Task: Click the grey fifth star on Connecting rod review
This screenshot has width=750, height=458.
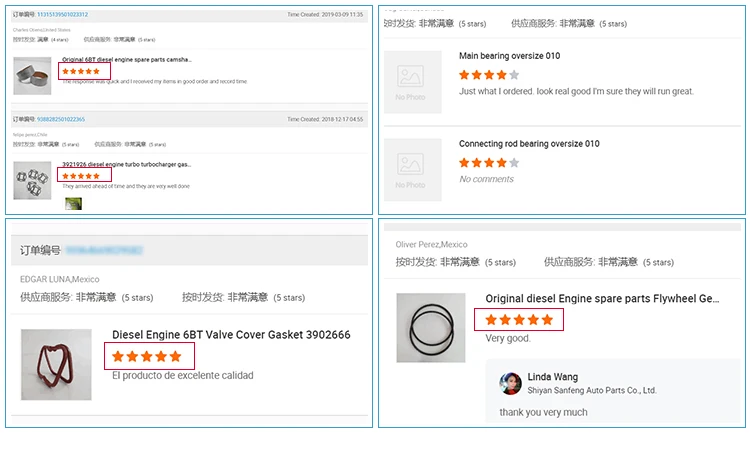Action: coord(514,162)
